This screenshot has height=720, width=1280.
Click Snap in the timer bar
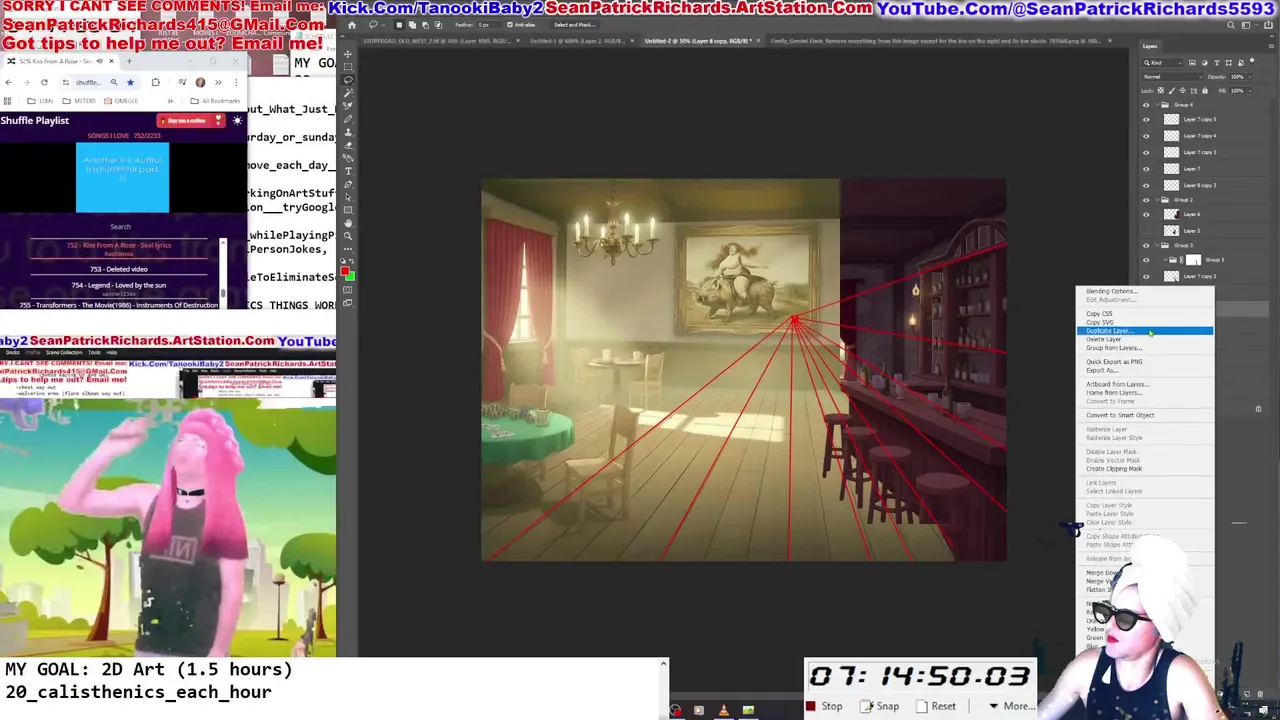[x=879, y=706]
